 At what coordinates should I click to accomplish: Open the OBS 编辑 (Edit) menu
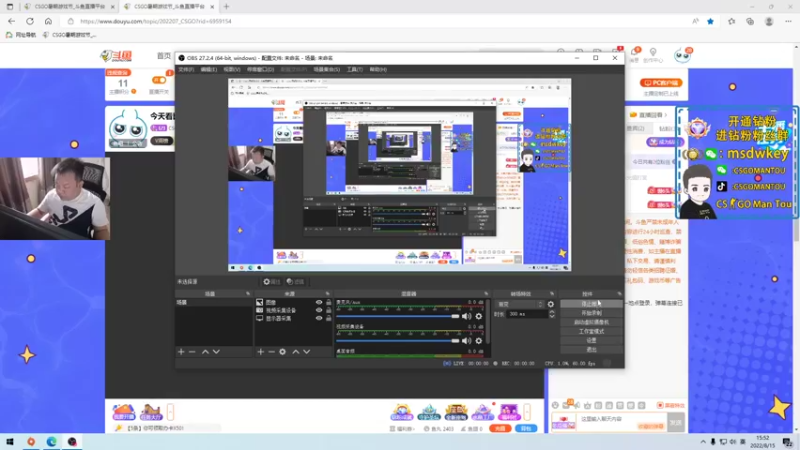click(x=208, y=69)
